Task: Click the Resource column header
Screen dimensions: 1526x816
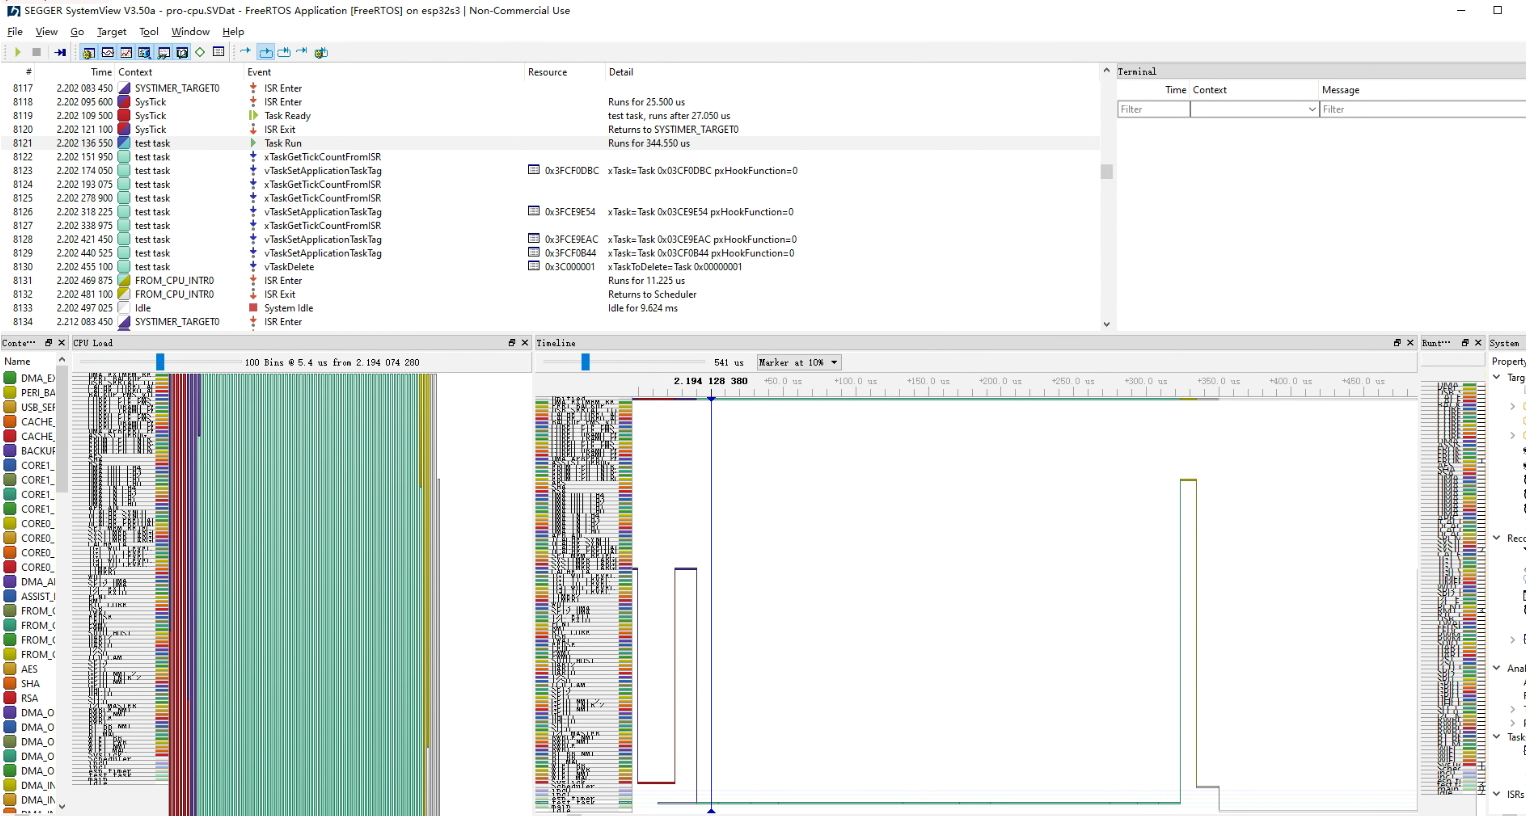Action: (x=547, y=72)
